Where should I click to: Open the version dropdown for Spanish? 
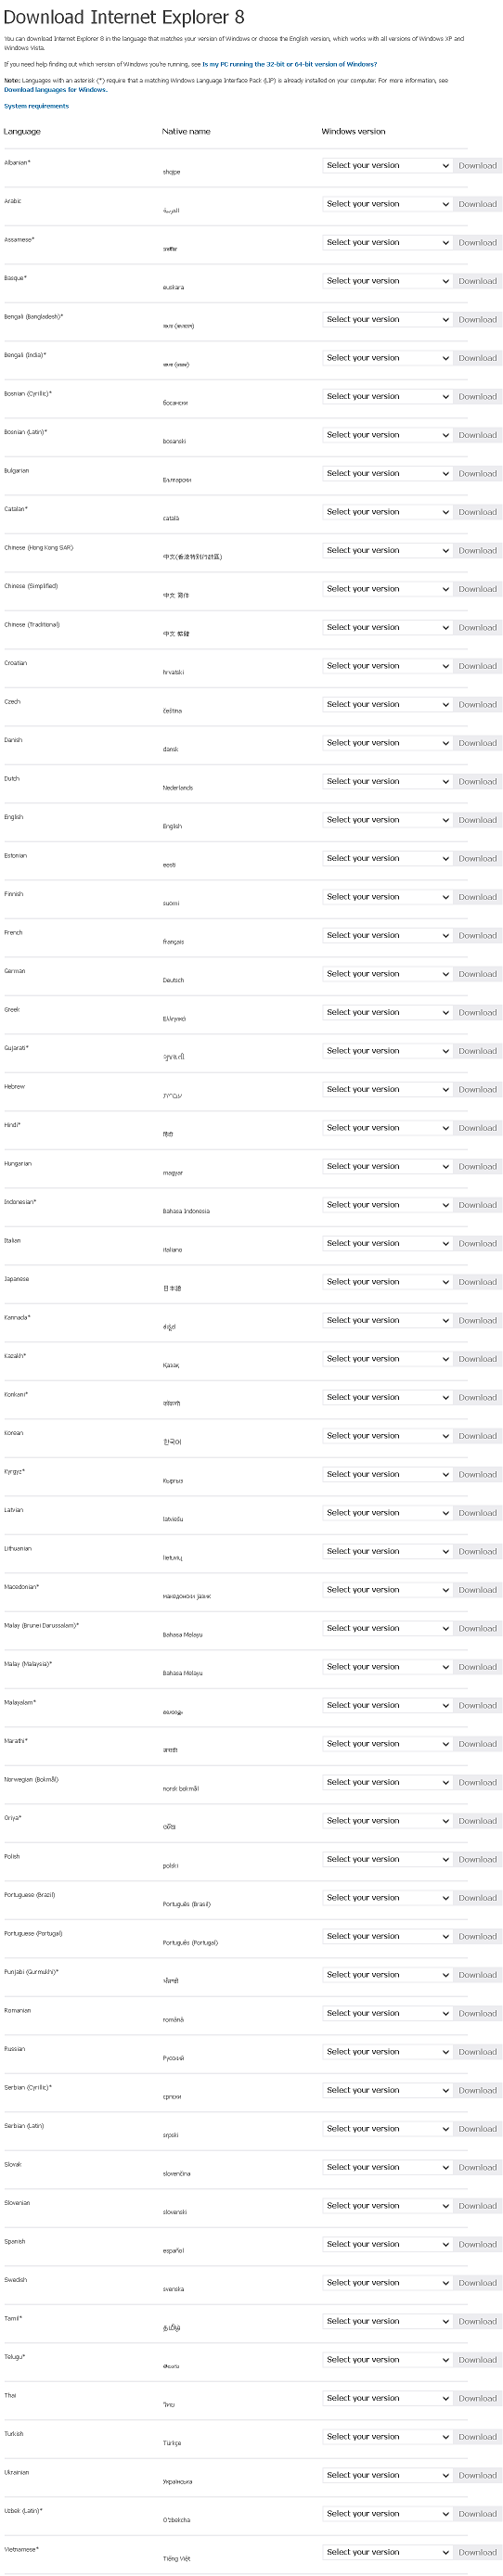(387, 2244)
